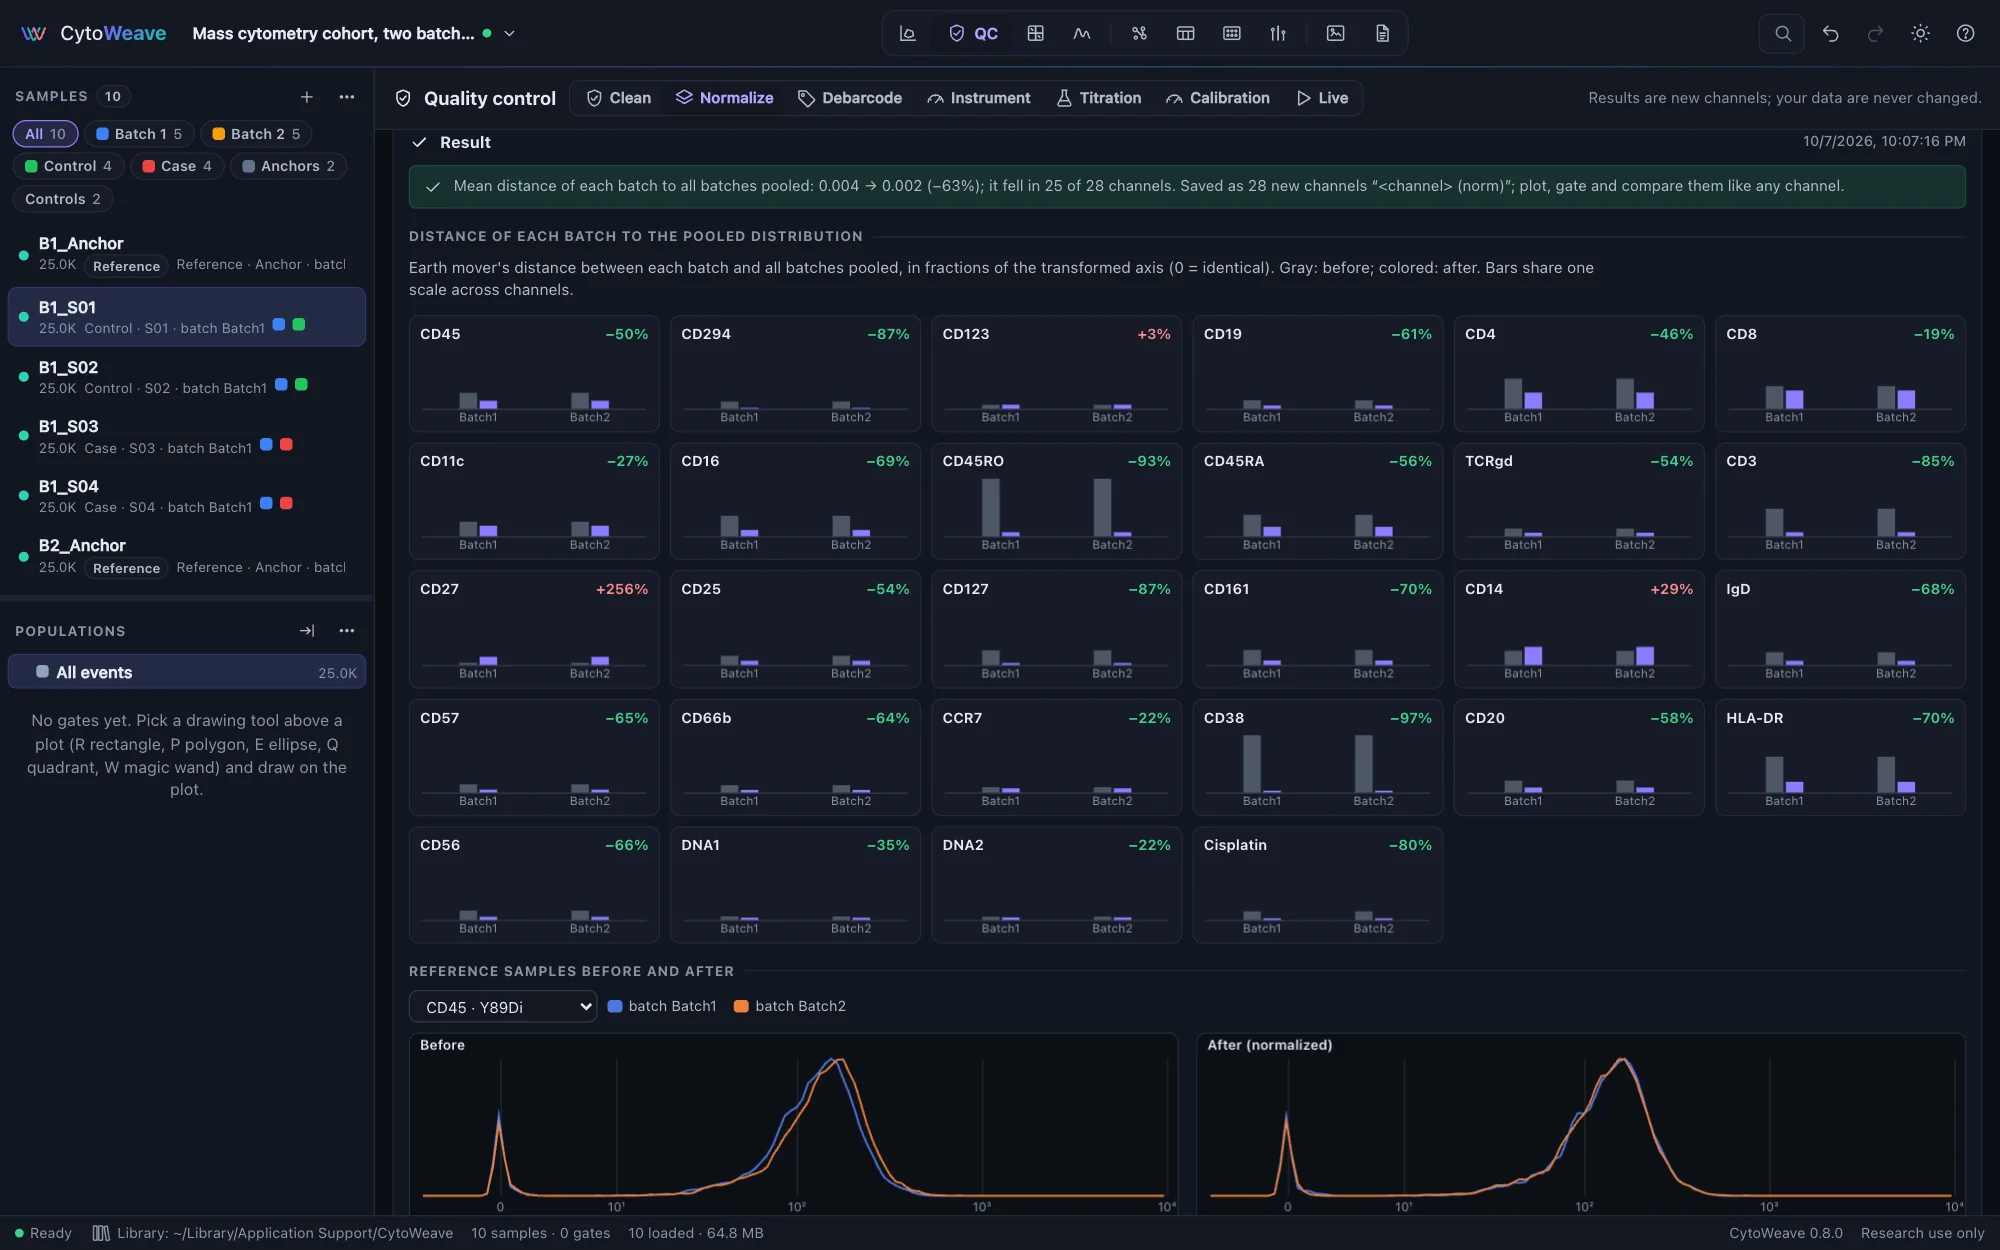Screen dimensions: 2000x1250
Task: Toggle the Batch 2 filter chip
Action: (256, 134)
